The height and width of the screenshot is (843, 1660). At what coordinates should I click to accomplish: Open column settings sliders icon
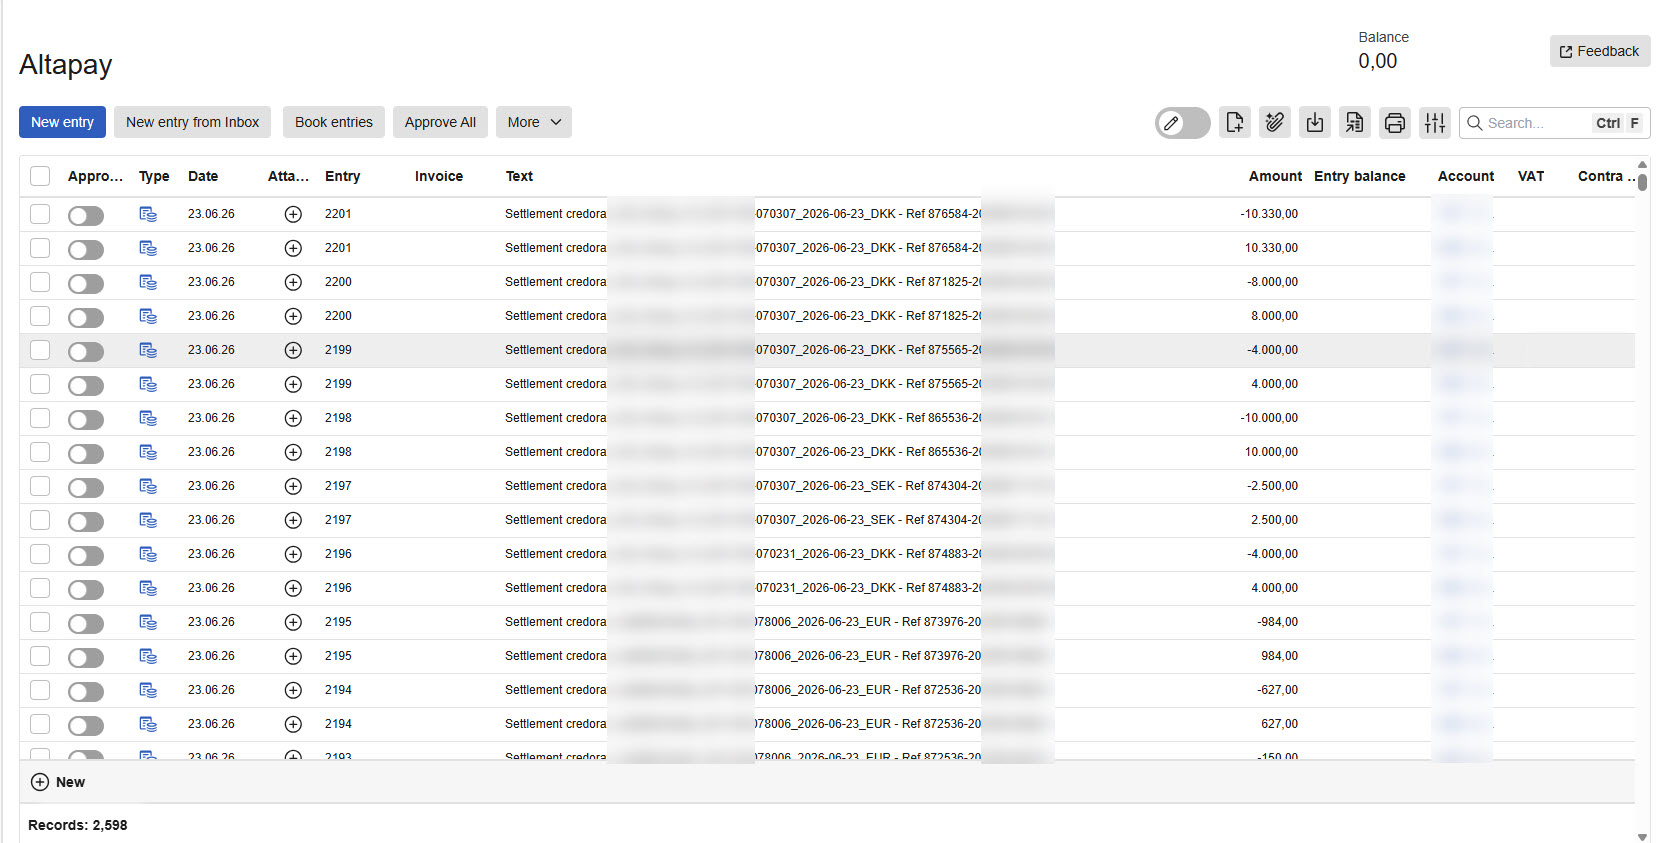1435,123
